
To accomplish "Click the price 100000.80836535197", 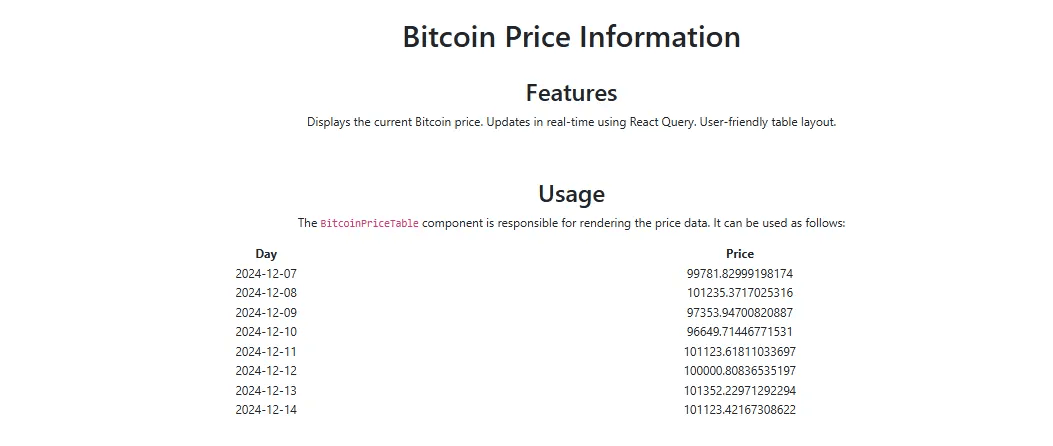I will pyautogui.click(x=740, y=371).
